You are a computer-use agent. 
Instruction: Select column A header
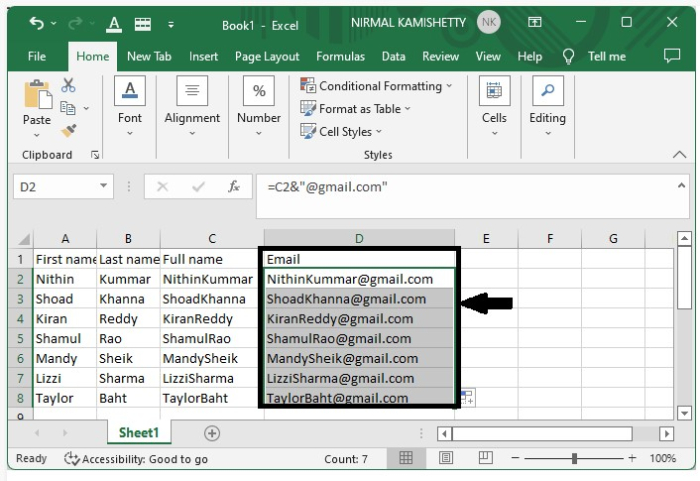[65, 239]
